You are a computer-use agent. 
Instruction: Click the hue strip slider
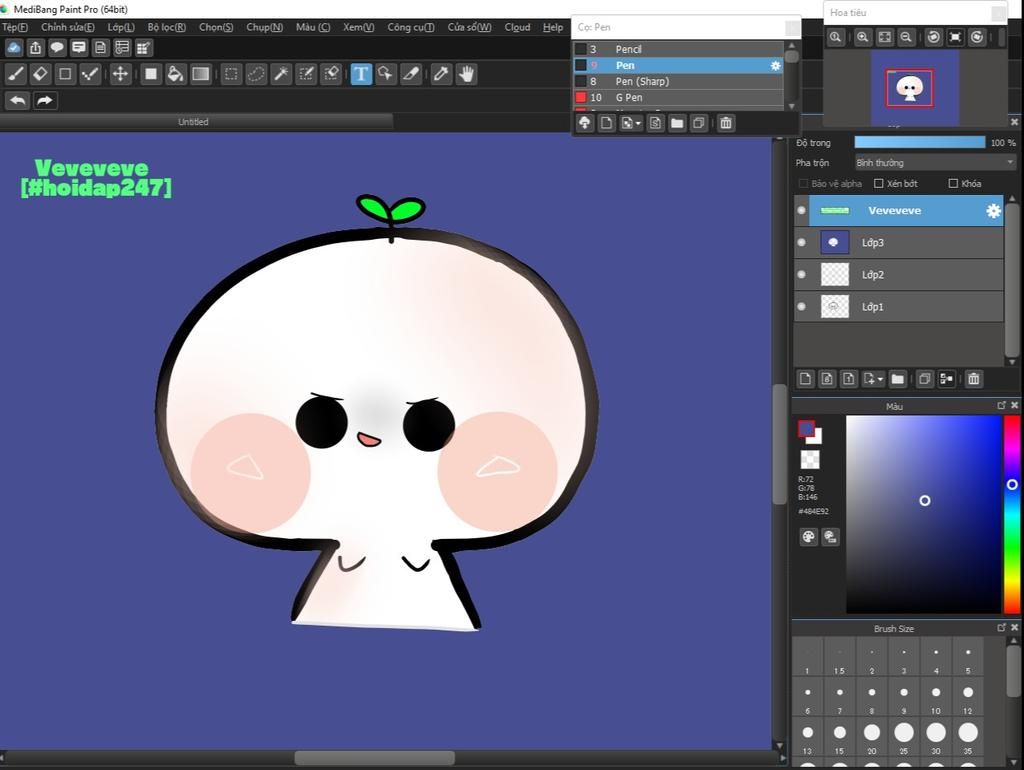(x=1012, y=515)
